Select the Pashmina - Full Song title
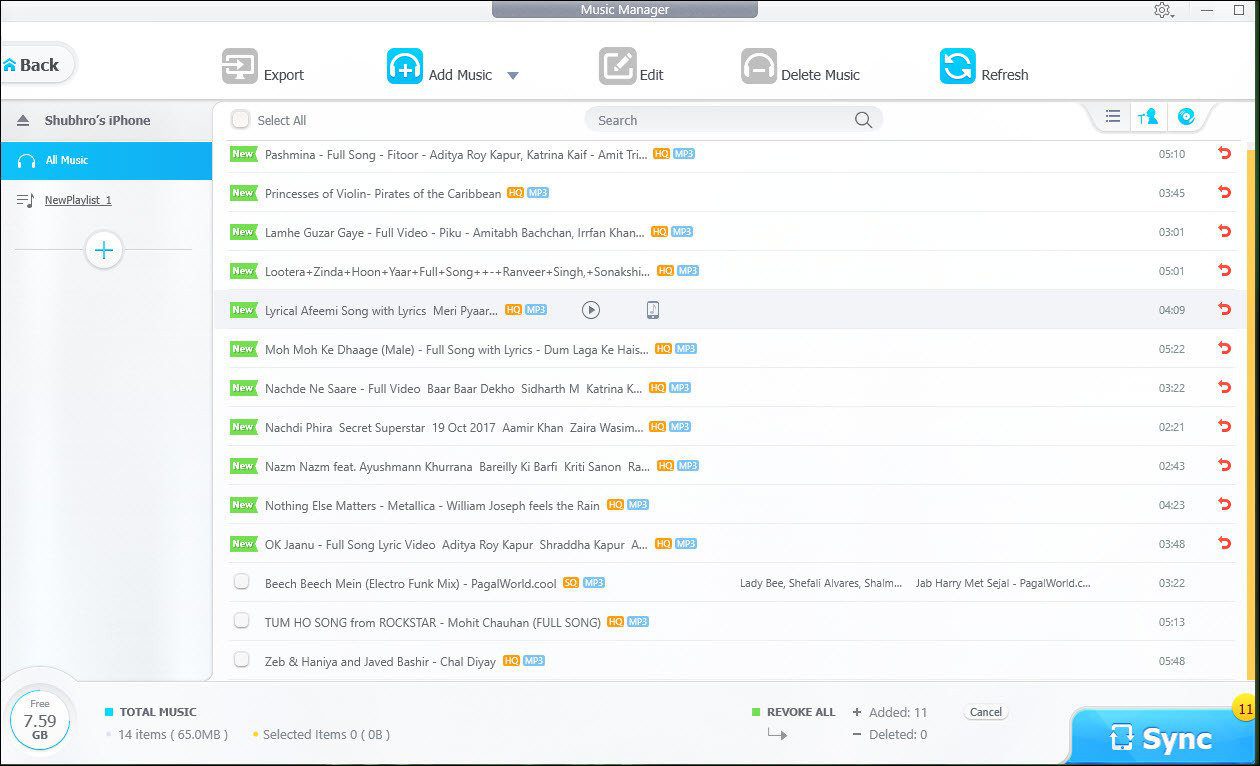Image resolution: width=1260 pixels, height=766 pixels. 457,155
